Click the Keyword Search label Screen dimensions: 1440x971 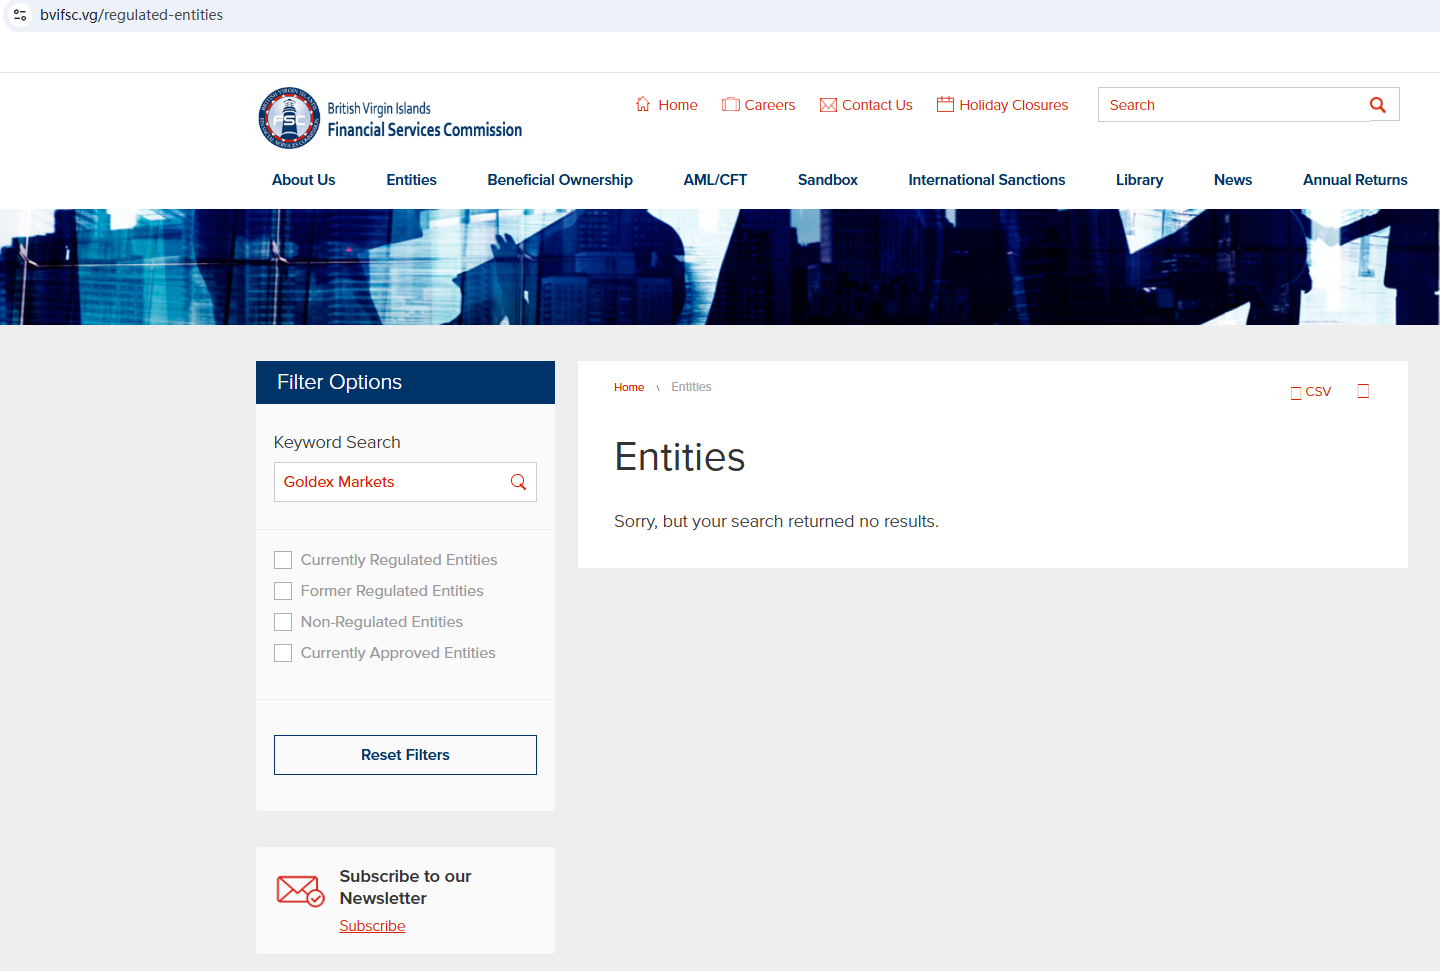pyautogui.click(x=337, y=442)
